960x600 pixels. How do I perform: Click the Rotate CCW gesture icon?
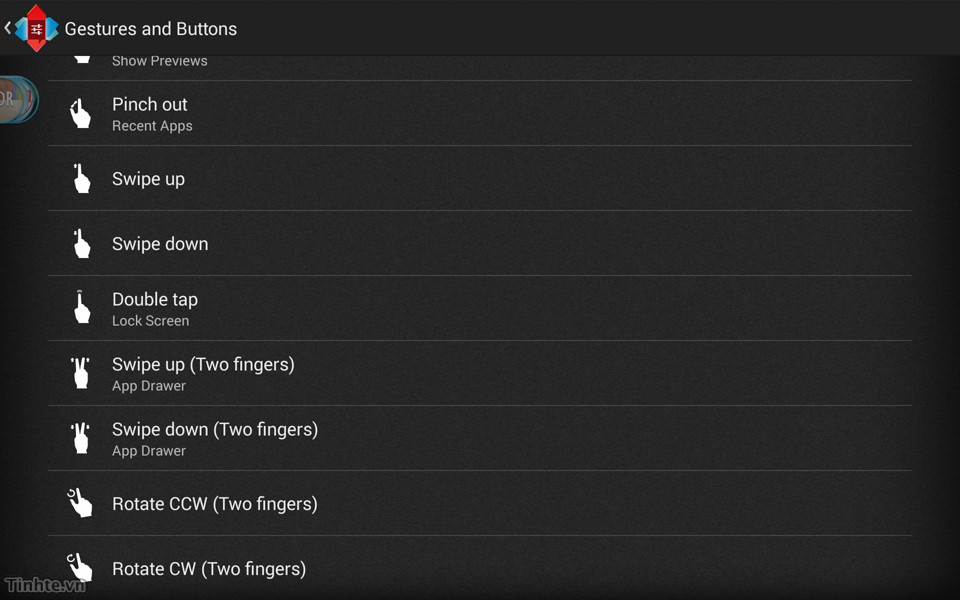[x=80, y=503]
